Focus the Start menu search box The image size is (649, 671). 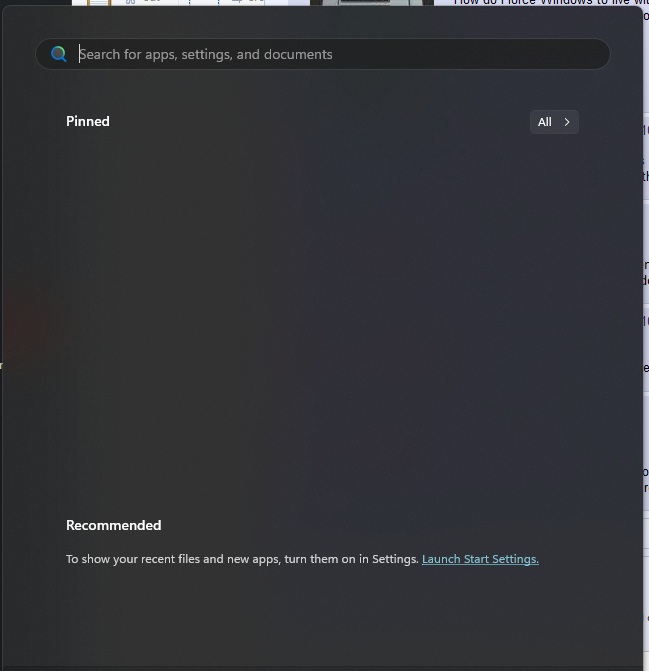(323, 54)
